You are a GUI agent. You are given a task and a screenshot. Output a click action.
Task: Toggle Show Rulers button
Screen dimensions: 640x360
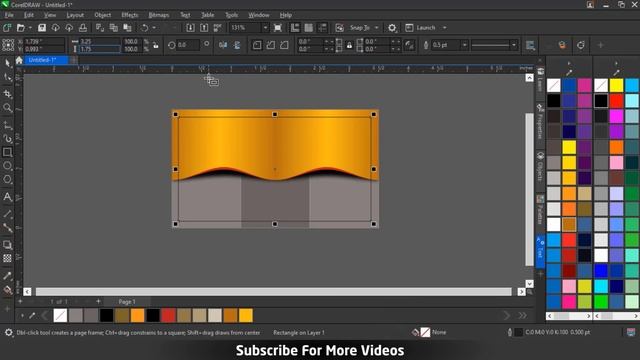(295, 28)
